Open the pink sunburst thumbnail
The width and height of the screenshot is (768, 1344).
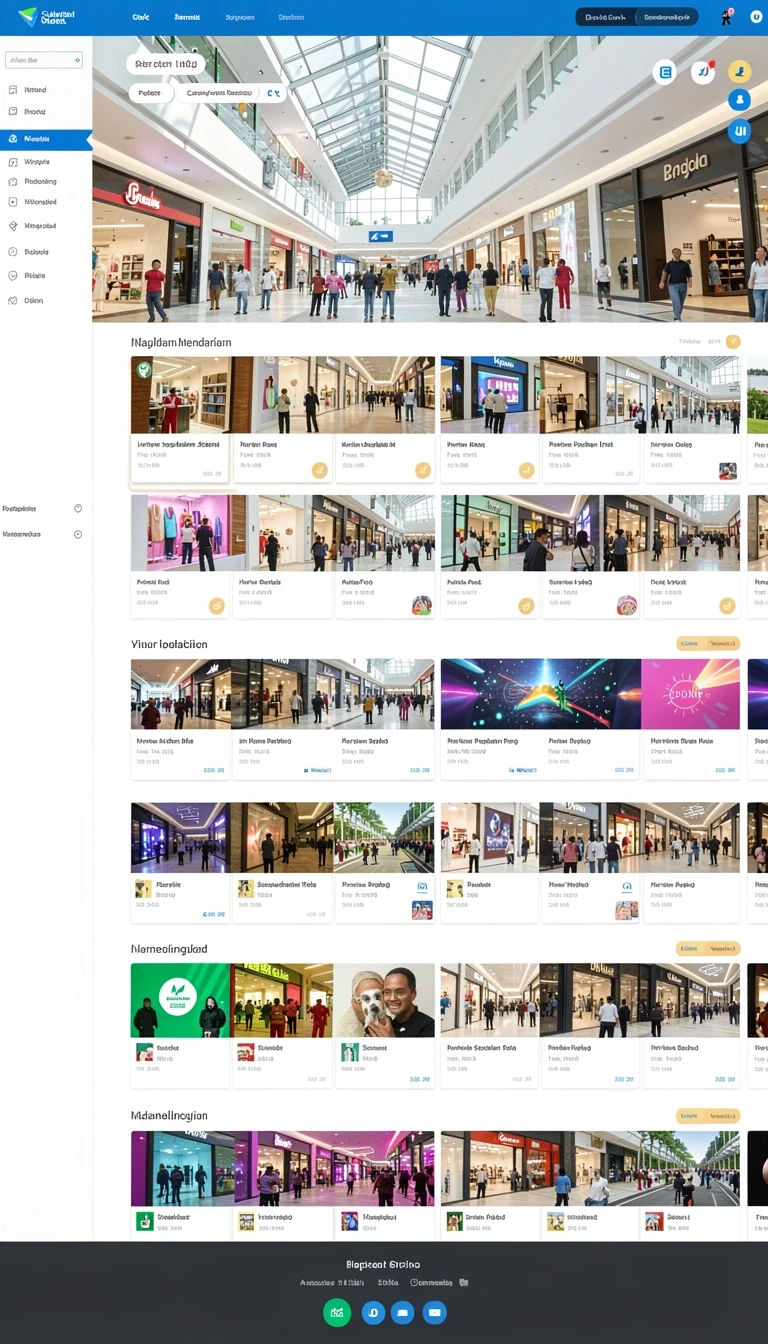691,694
